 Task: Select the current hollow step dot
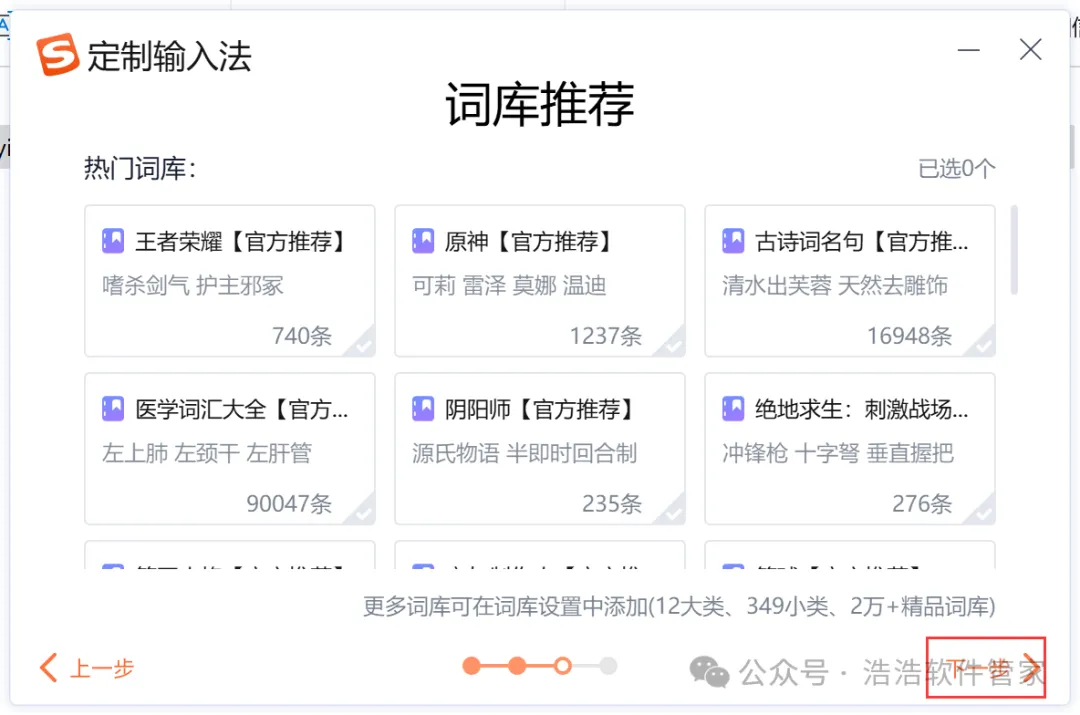(x=563, y=666)
